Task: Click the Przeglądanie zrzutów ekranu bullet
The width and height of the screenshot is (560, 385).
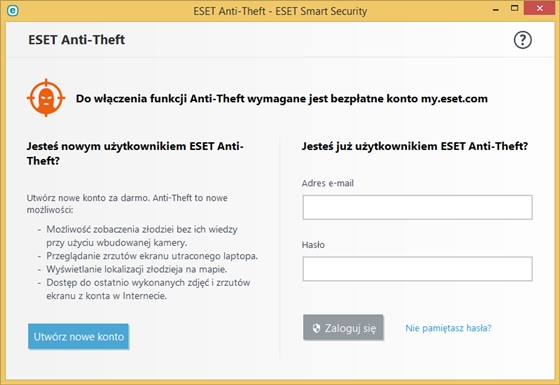Action: (x=152, y=256)
